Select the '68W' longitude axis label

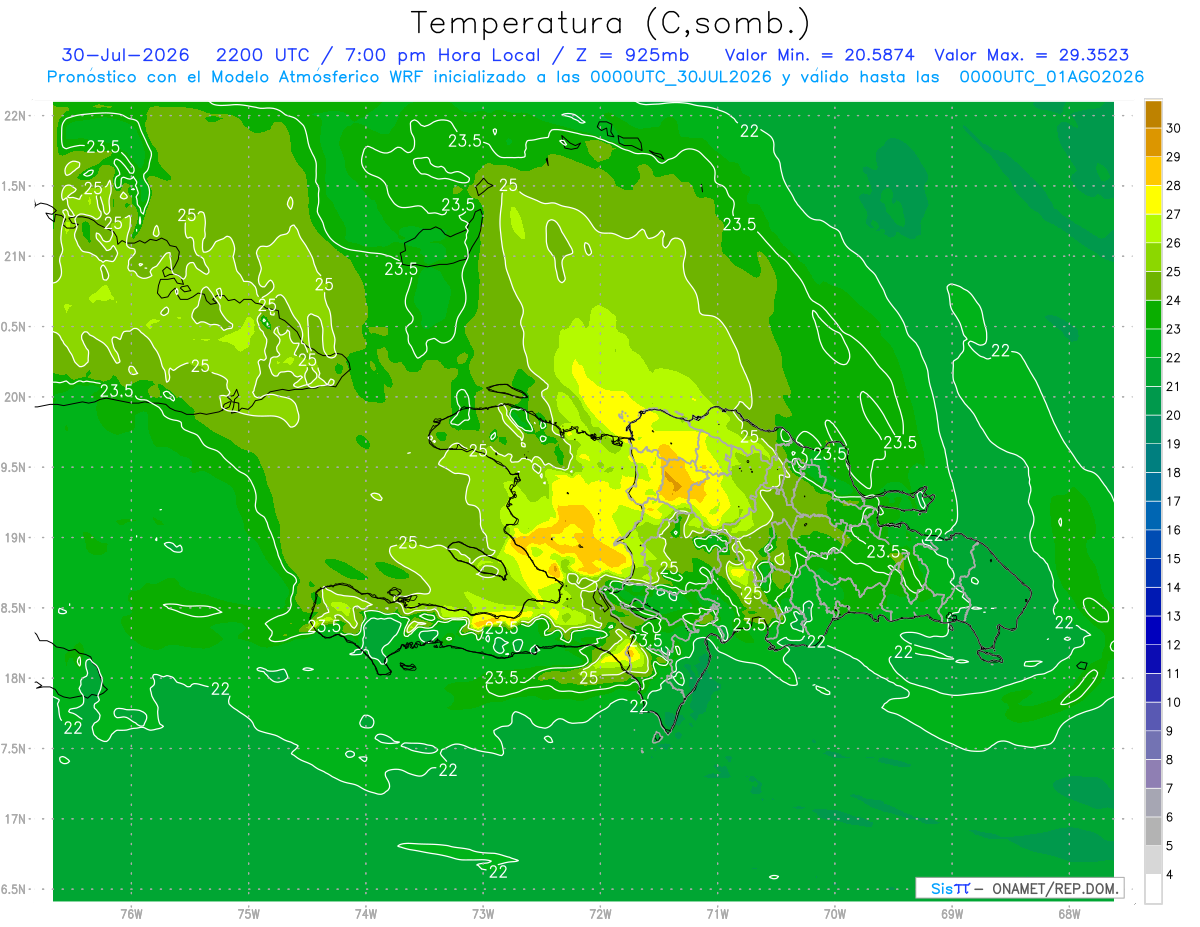(x=1069, y=913)
